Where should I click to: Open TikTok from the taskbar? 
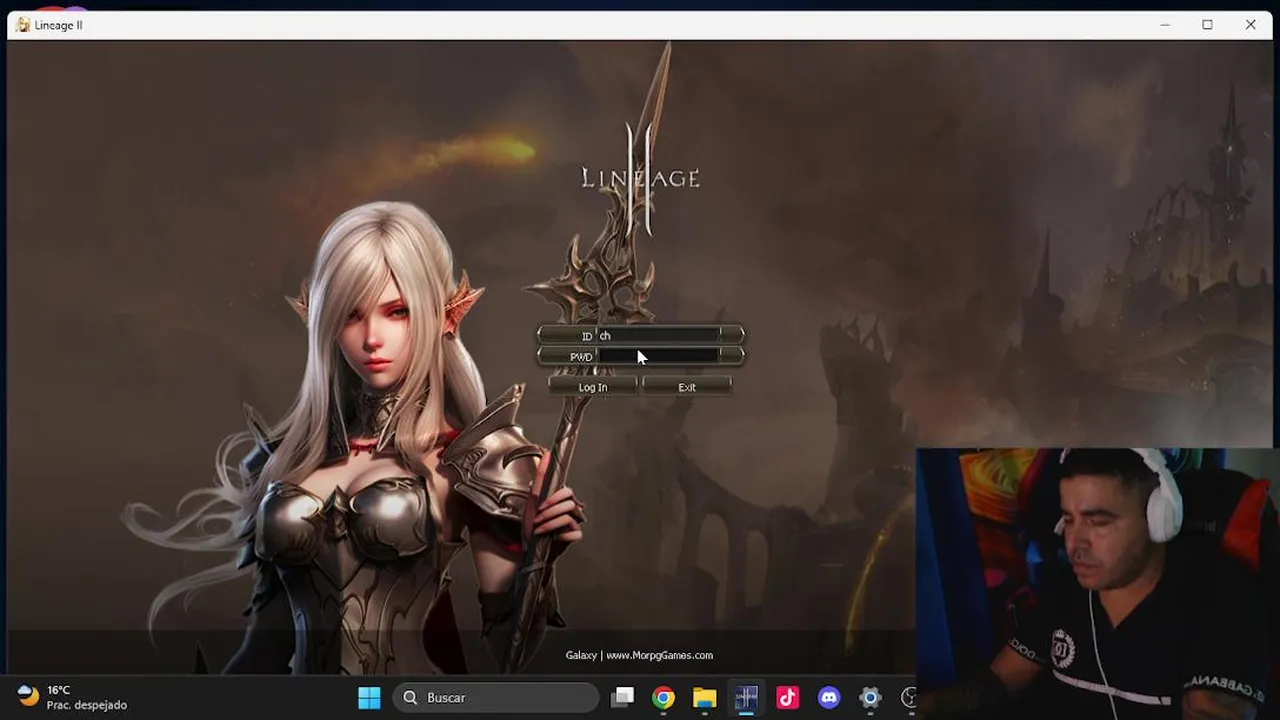tap(787, 697)
